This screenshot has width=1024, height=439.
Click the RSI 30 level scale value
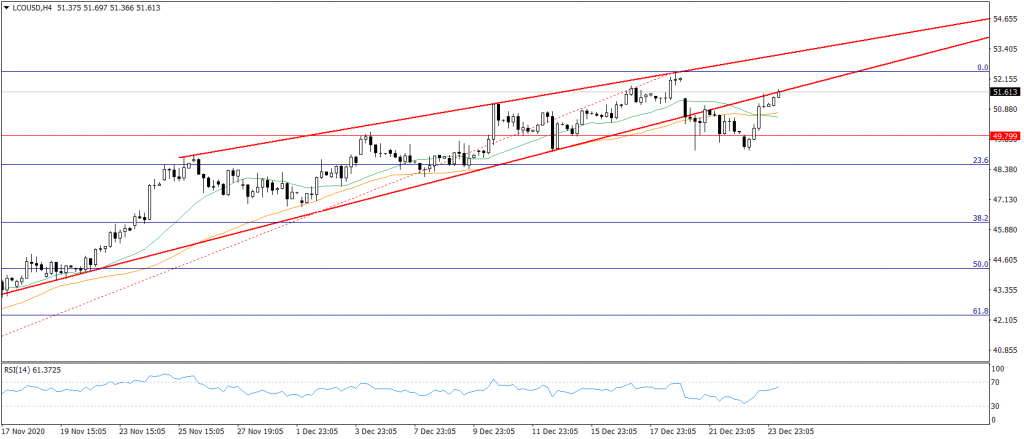[997, 407]
